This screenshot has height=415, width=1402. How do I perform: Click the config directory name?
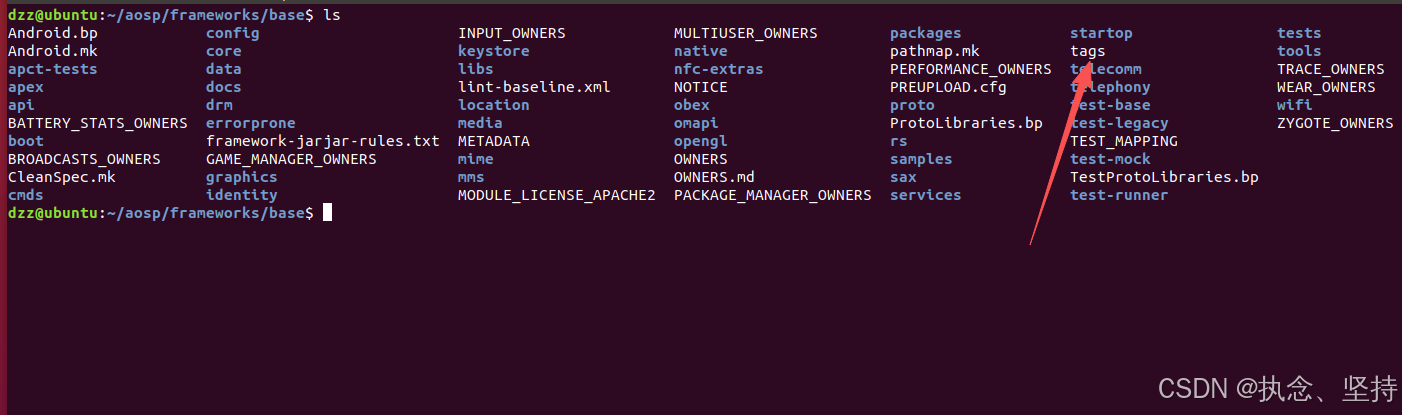[x=233, y=33]
